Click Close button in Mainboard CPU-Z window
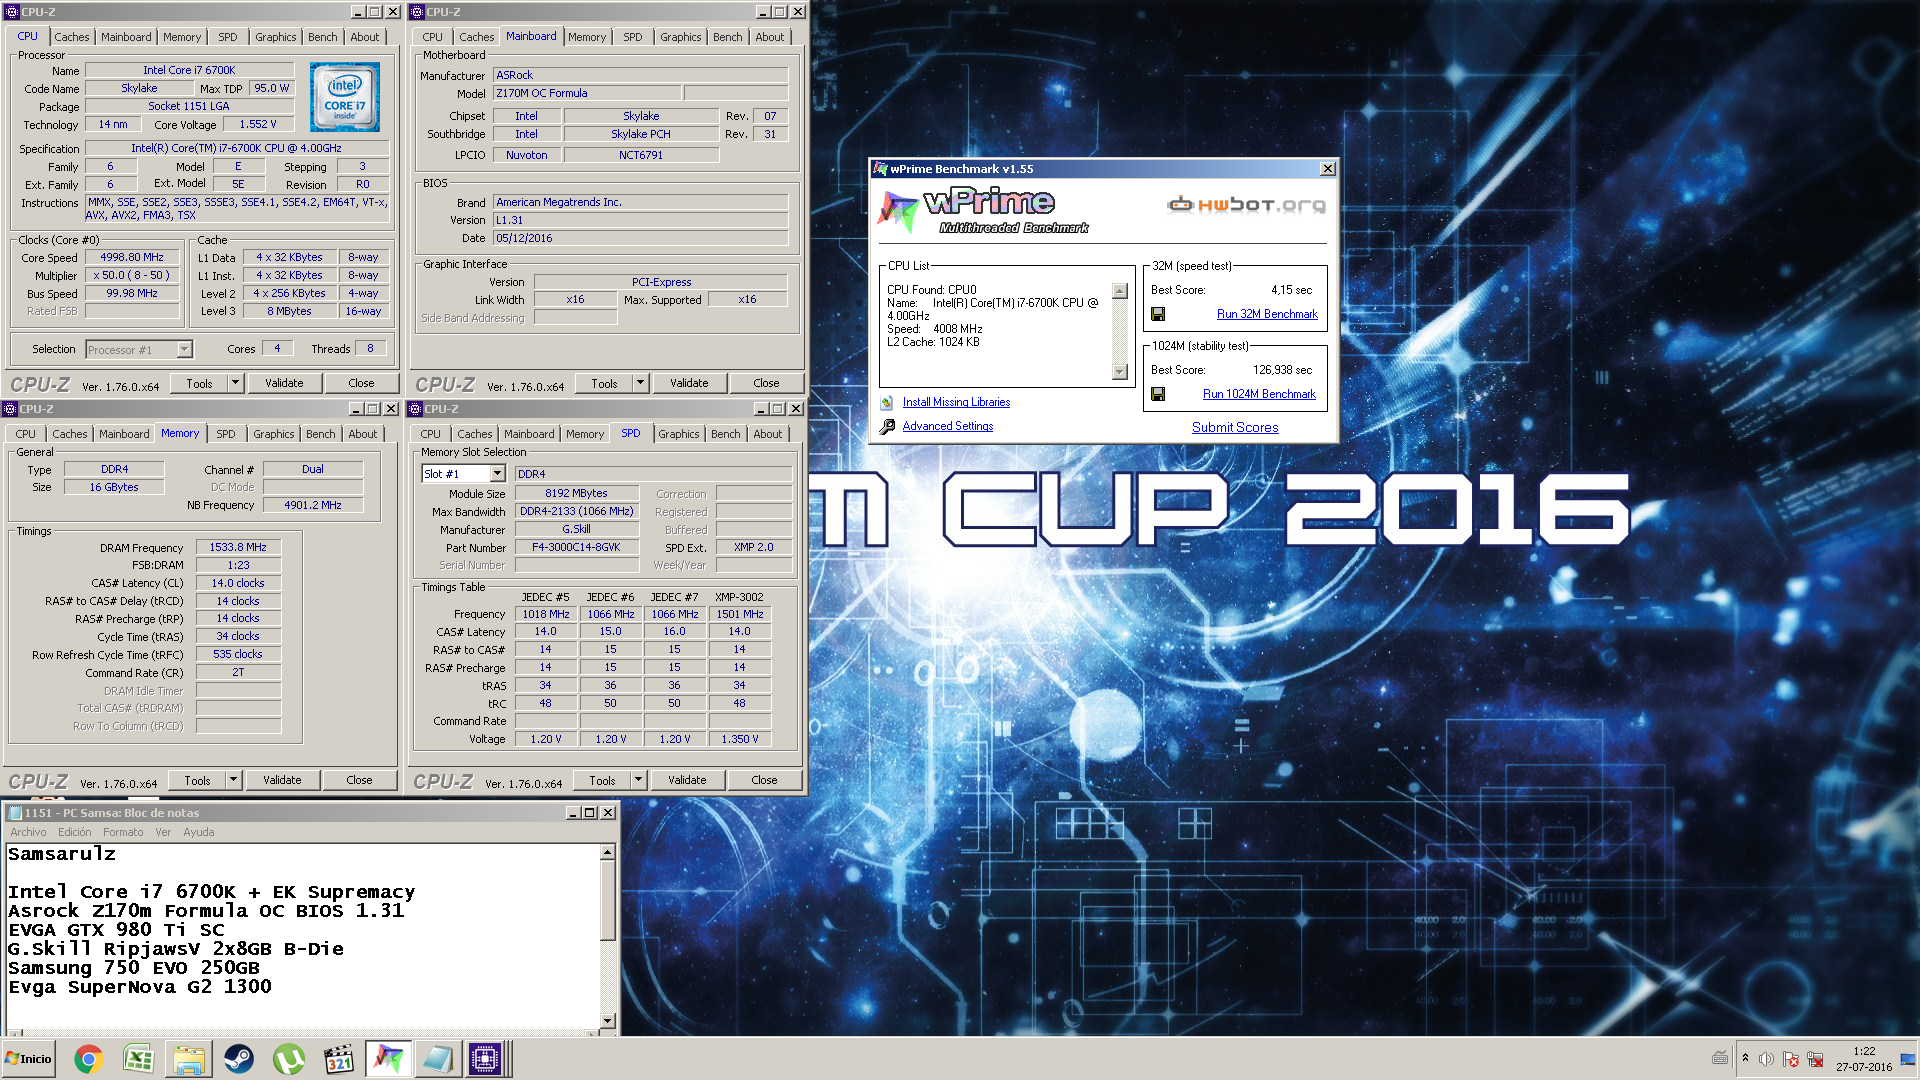Viewport: 1920px width, 1080px height. (x=766, y=383)
